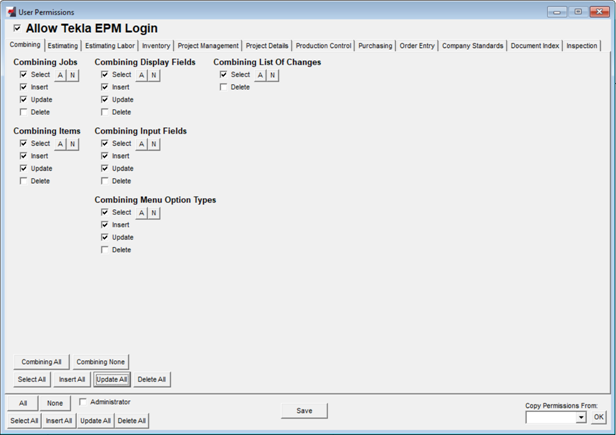This screenshot has height=435, width=616.
Task: Open the Copy Permissions From dropdown
Action: pyautogui.click(x=581, y=417)
